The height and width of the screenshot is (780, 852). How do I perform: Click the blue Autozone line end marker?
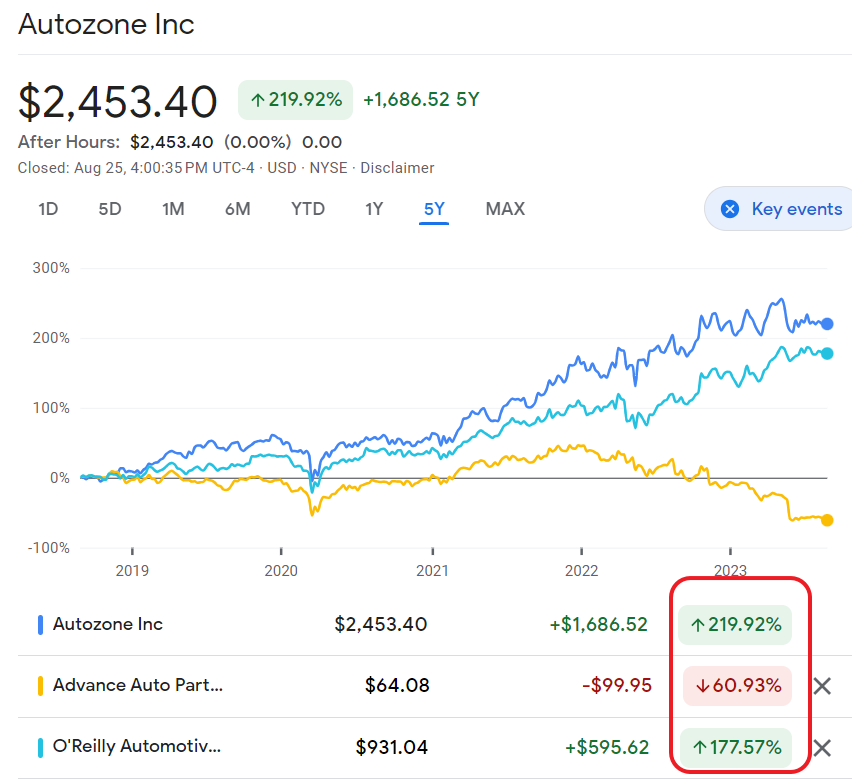click(x=827, y=324)
